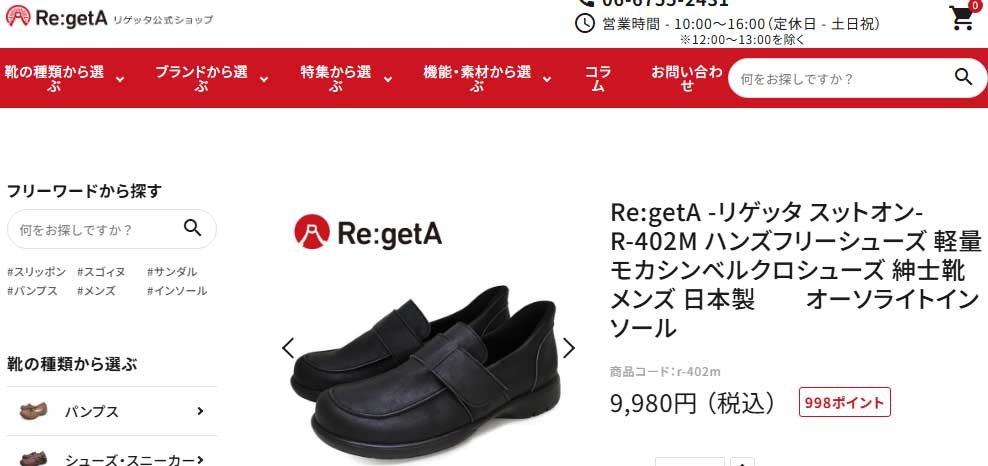The image size is (988, 466).
Task: Click search magnifier in red navigation bar
Action: [x=963, y=77]
